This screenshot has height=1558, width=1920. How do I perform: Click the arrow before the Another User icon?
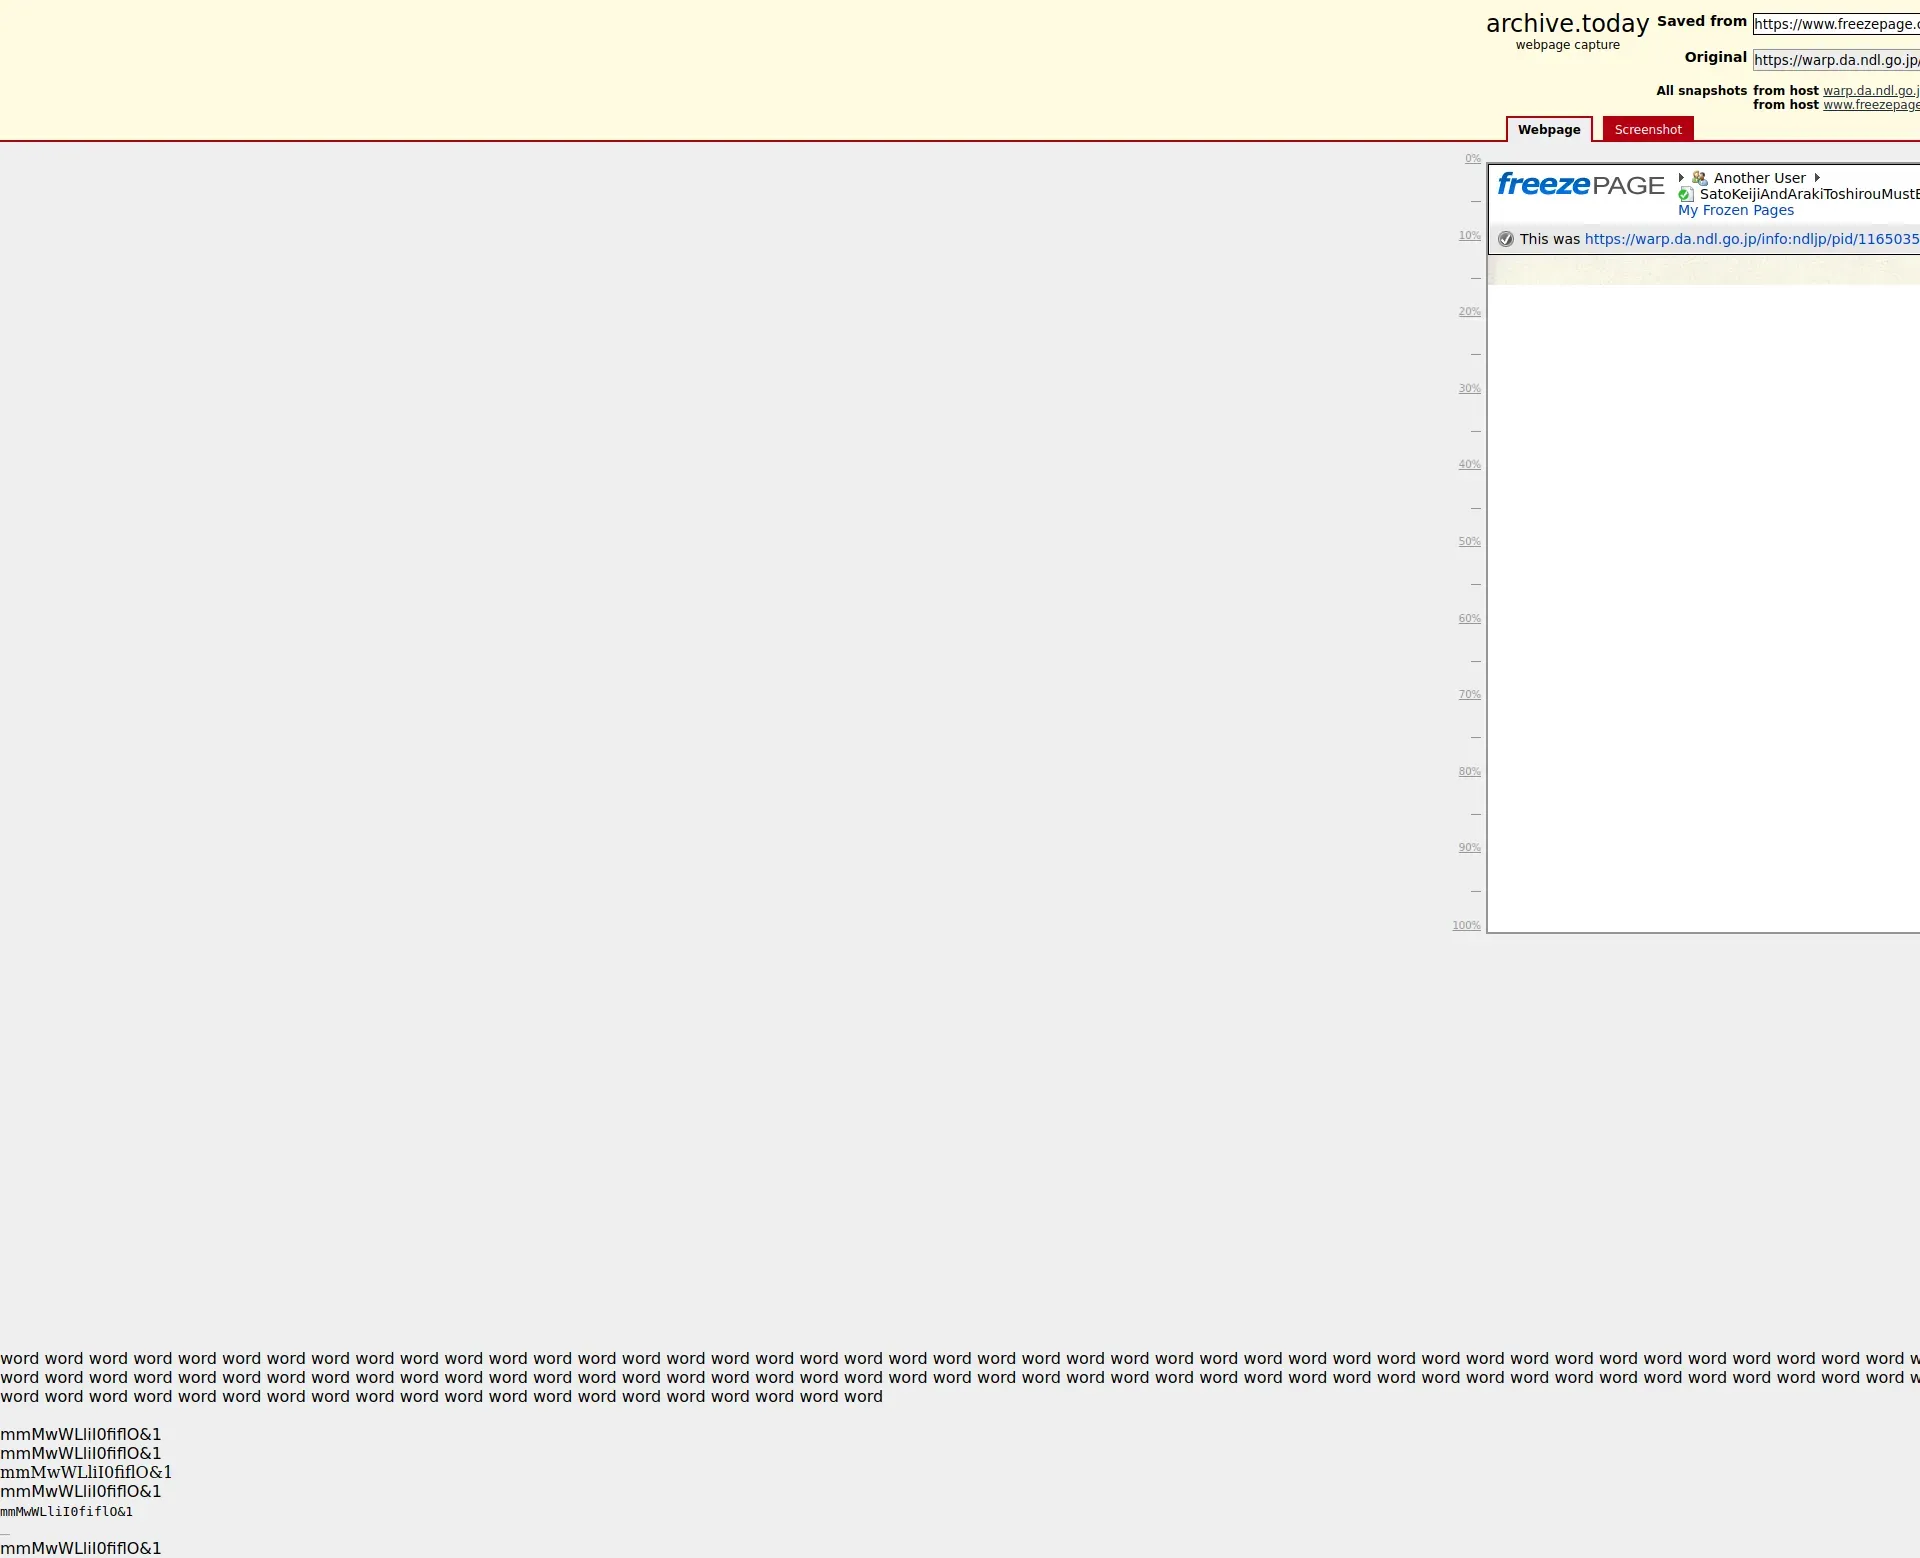pyautogui.click(x=1681, y=178)
